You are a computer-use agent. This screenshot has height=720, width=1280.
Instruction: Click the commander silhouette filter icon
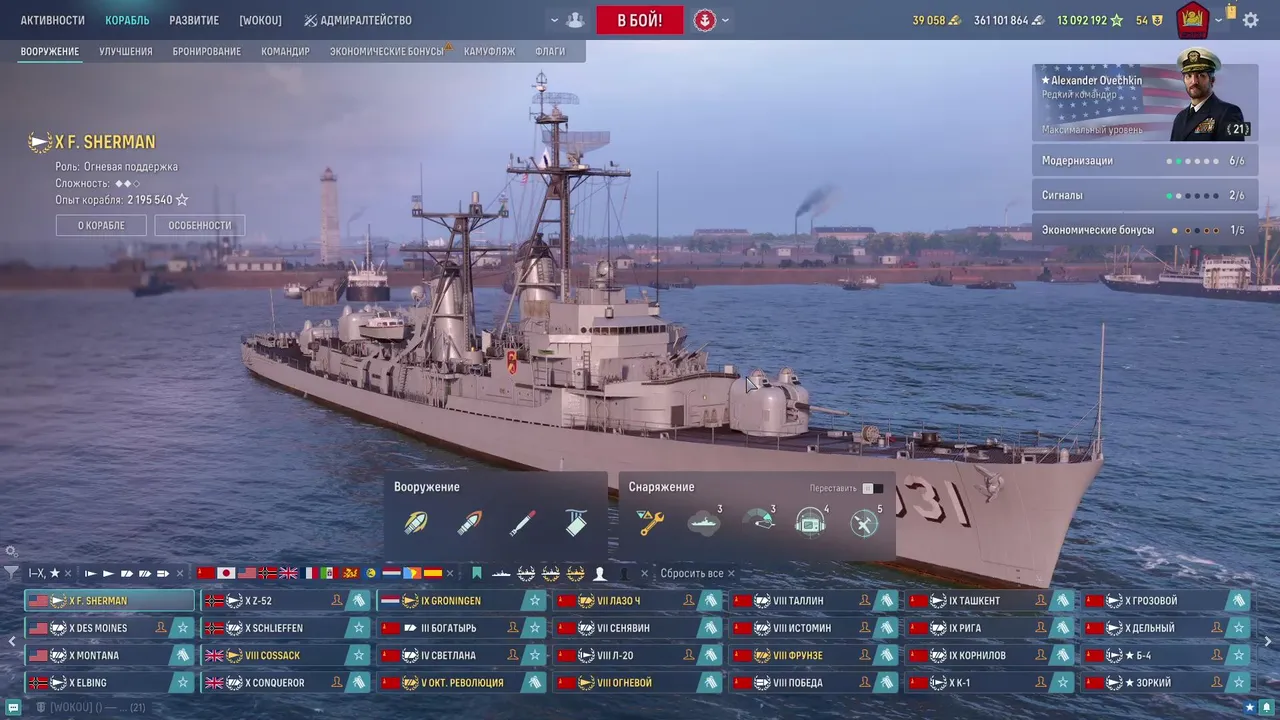600,573
